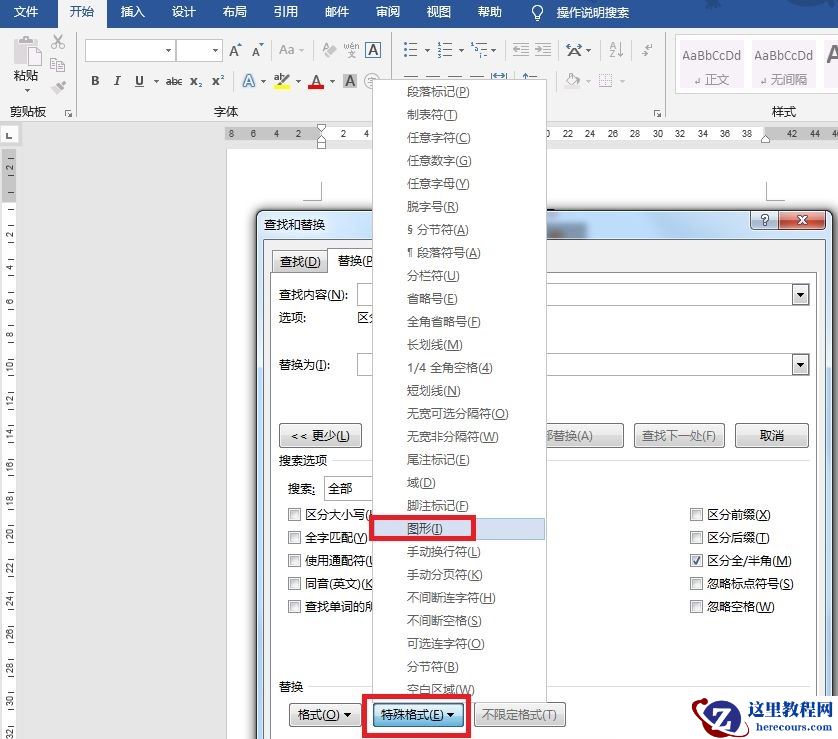This screenshot has width=838, height=739.
Task: Apply the 正文 style
Action: point(711,65)
